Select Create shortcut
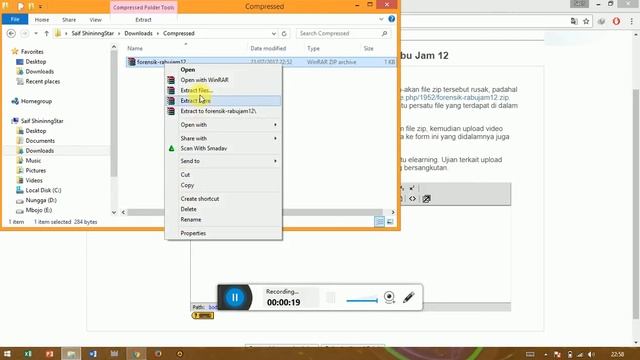The height and width of the screenshot is (360, 640). click(200, 199)
